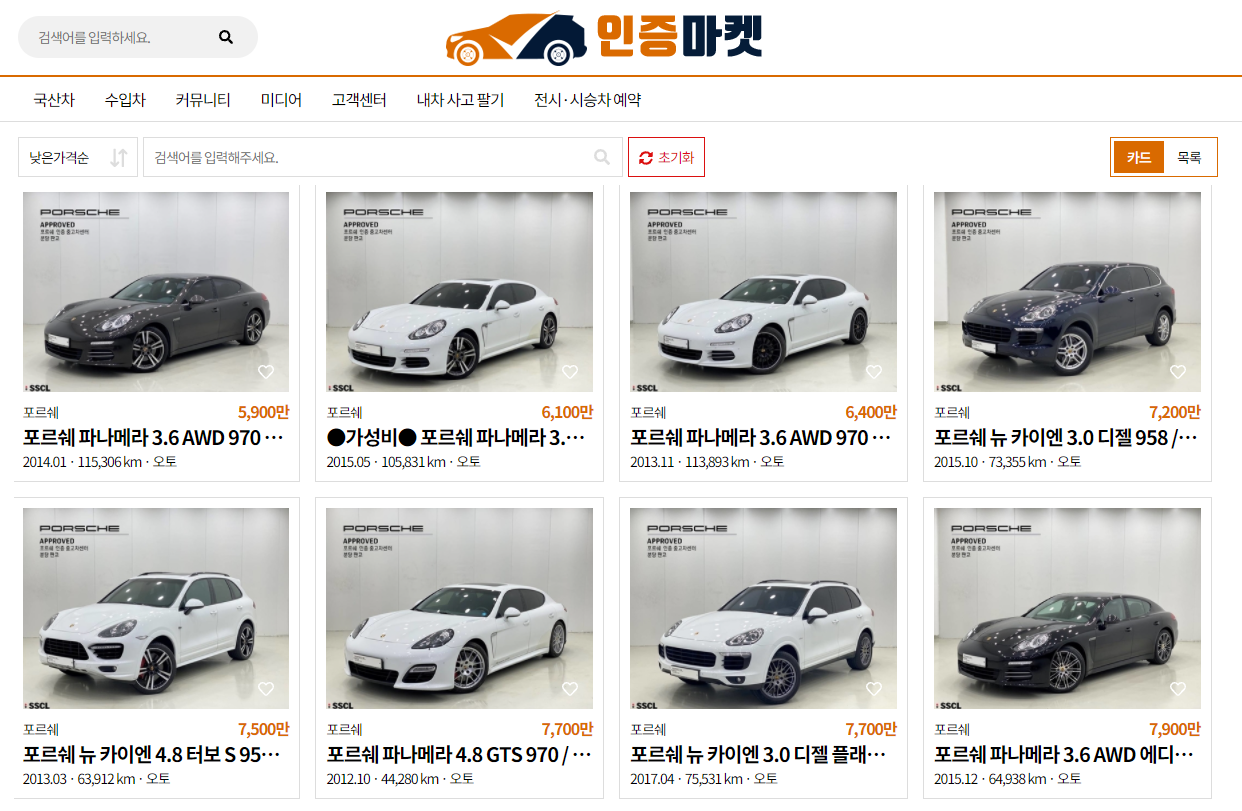Screen dimensions: 1242x811
Task: Click the 7,500만 price
Action: pyautogui.click(x=264, y=729)
